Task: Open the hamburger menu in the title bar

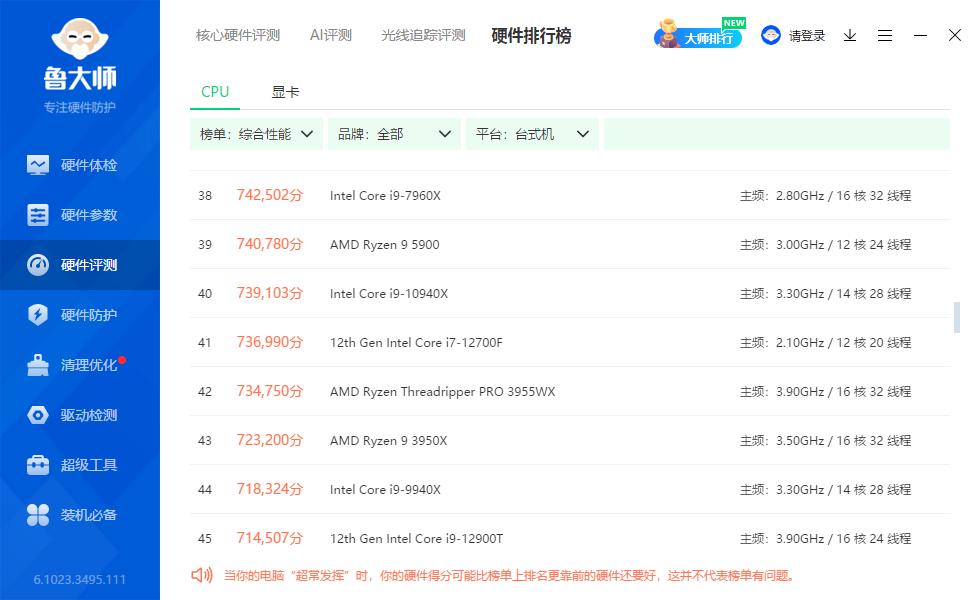Action: [x=885, y=35]
